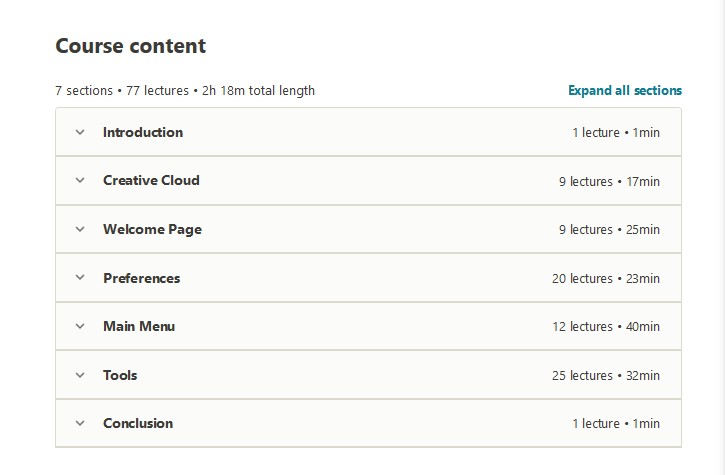Expand the Introduction section chevron
Viewport: 725px width, 475px height.
point(80,132)
